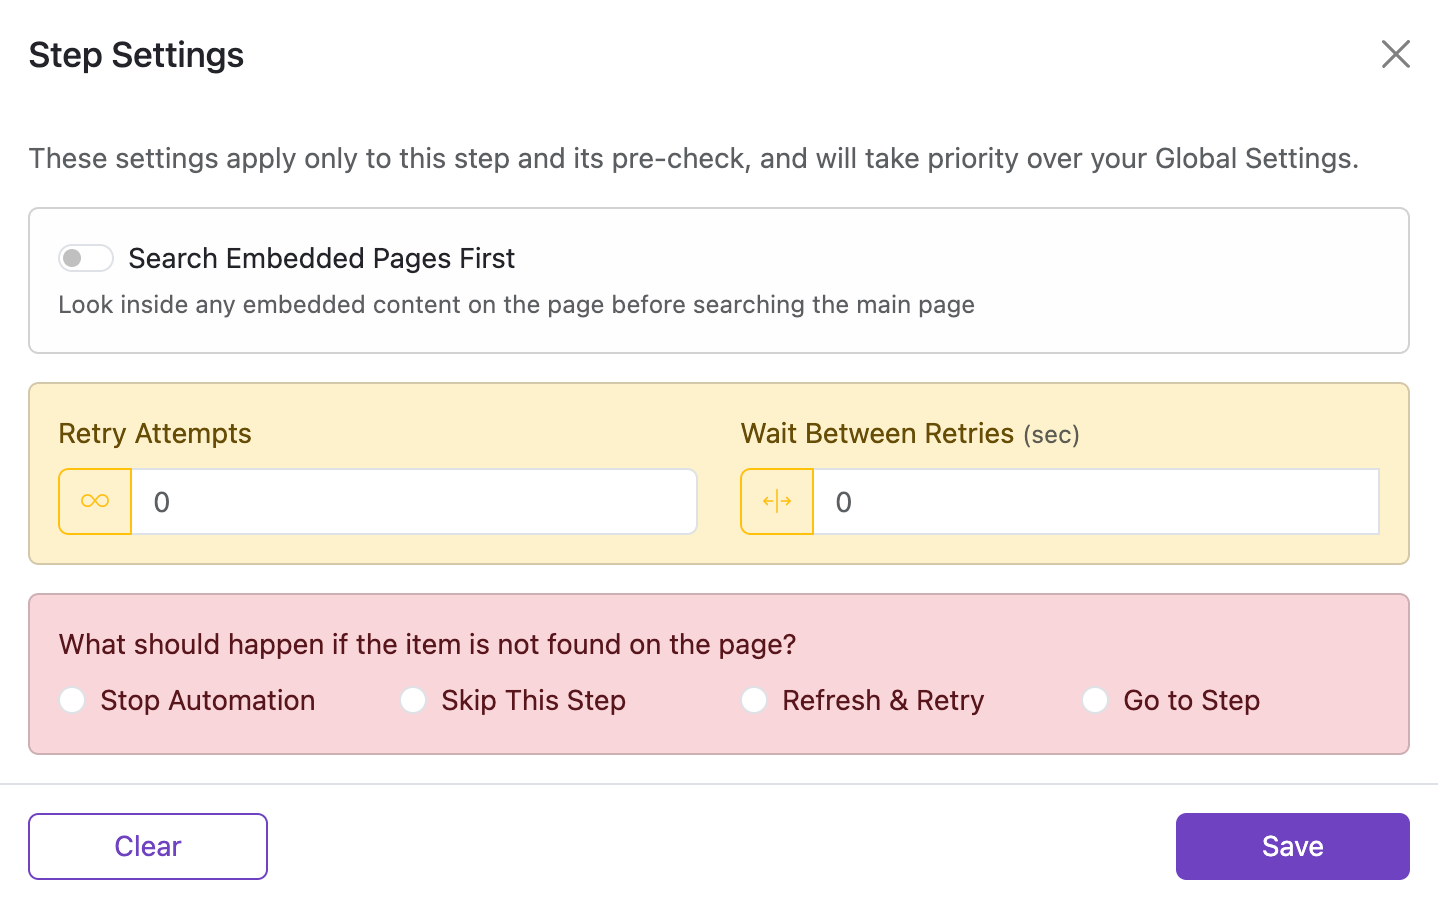Enable the Search Embedded Pages First switch

click(85, 258)
